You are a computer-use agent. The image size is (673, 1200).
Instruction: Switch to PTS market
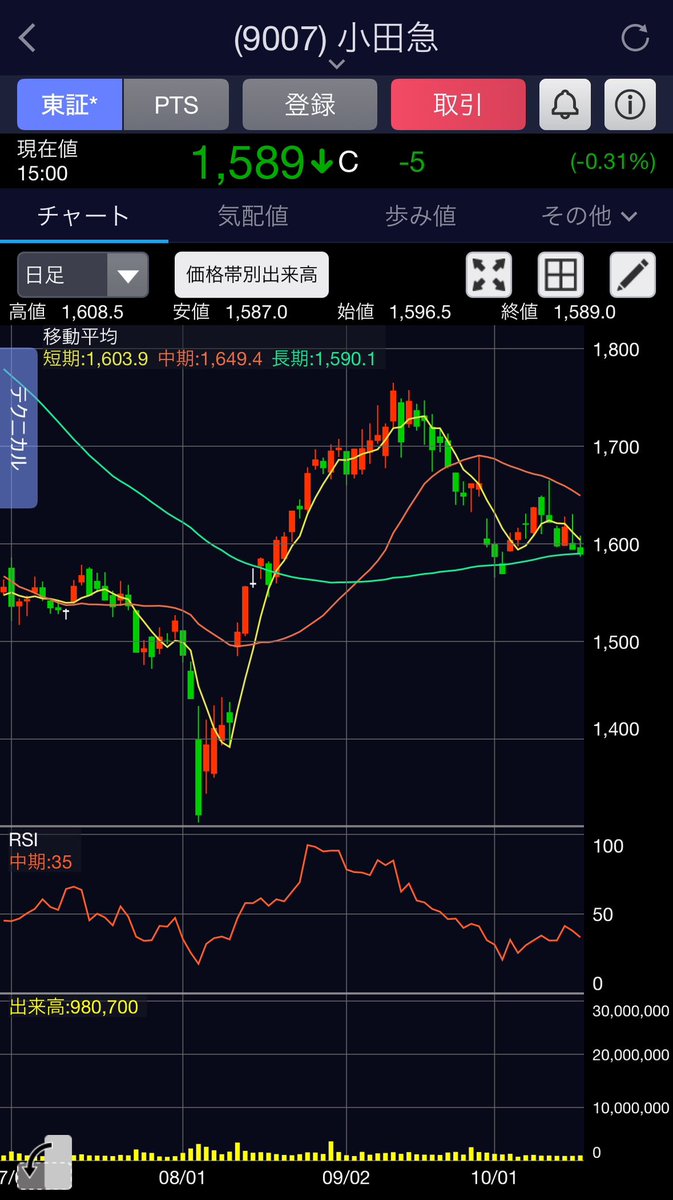click(176, 104)
